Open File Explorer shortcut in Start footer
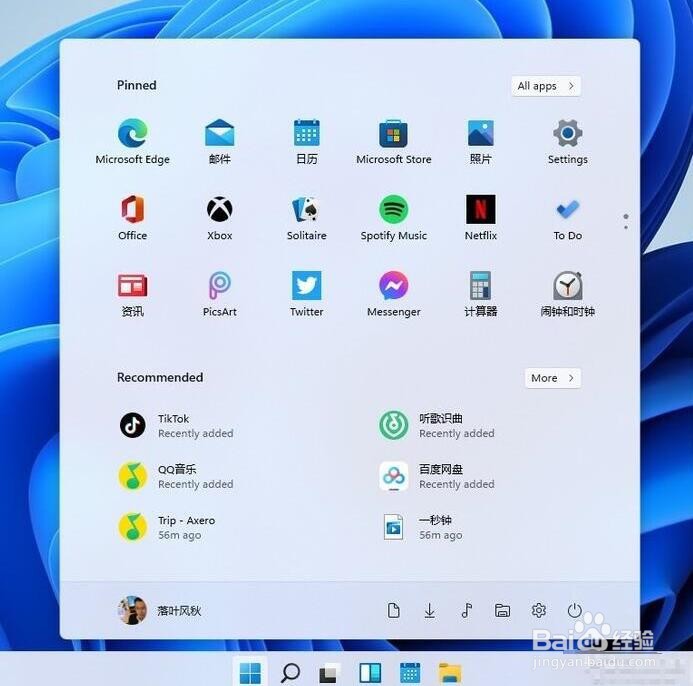The width and height of the screenshot is (693, 686). tap(502, 610)
